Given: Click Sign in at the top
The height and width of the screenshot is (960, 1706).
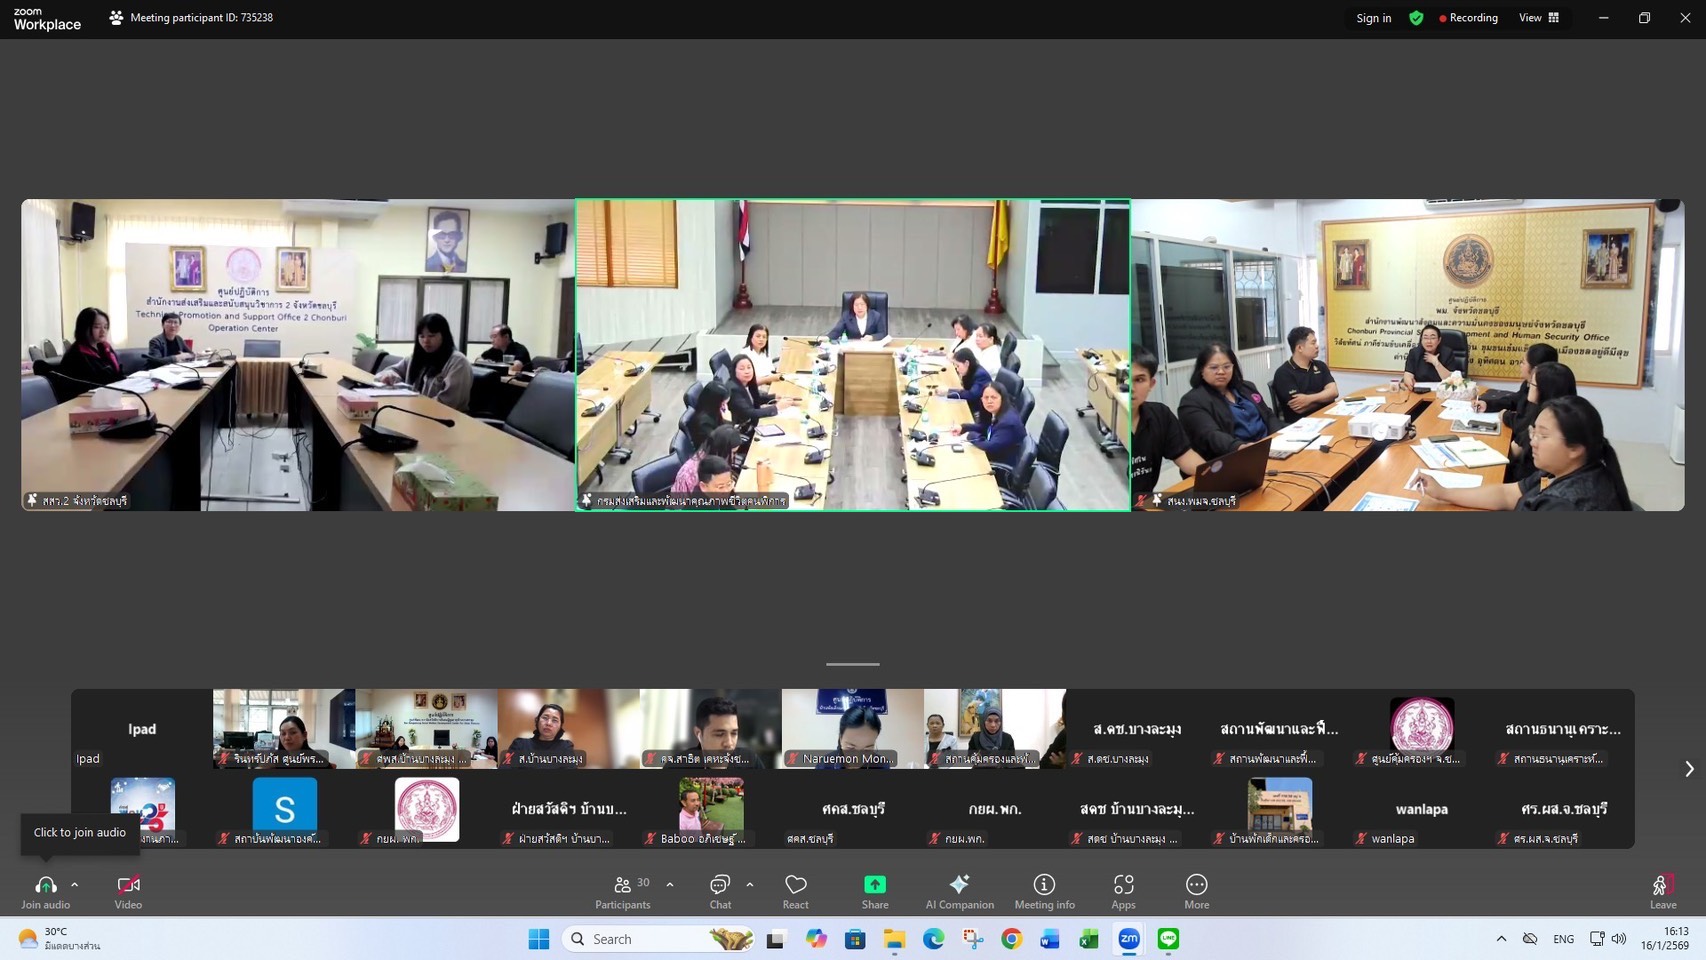Looking at the screenshot, I should click(1373, 18).
